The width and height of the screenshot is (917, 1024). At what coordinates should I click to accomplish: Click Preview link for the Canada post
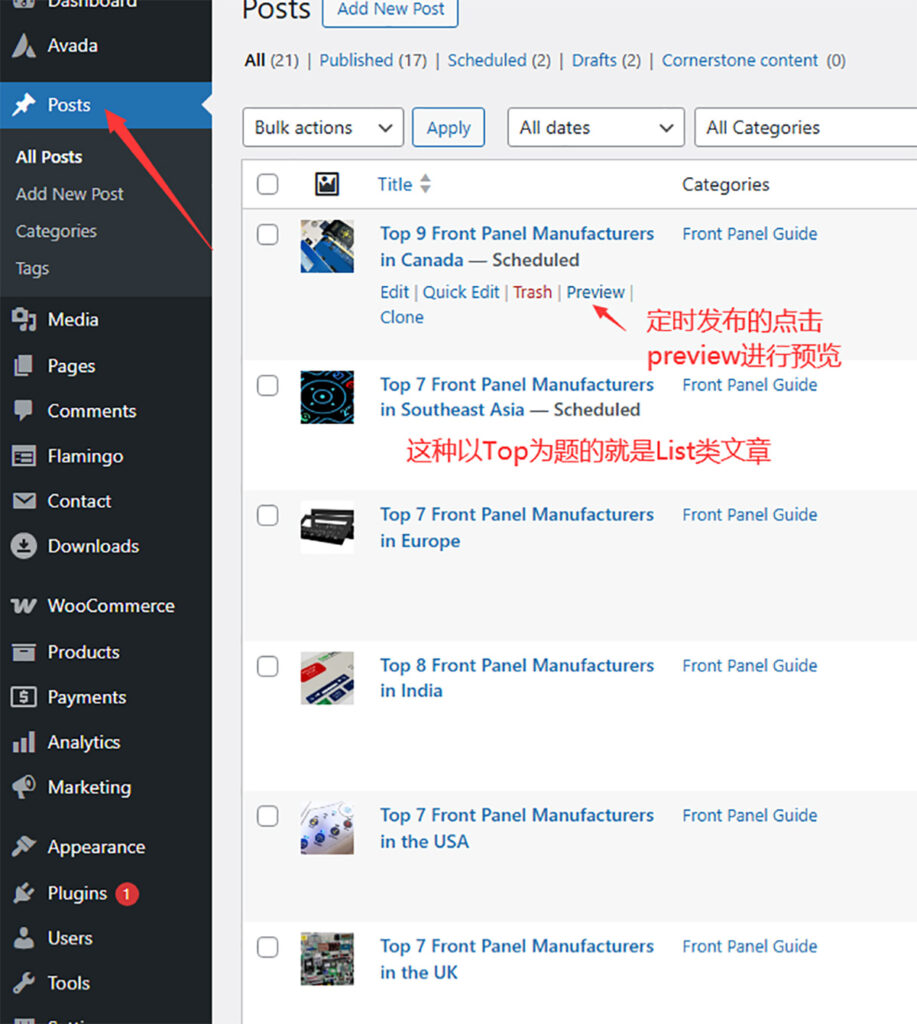[595, 292]
